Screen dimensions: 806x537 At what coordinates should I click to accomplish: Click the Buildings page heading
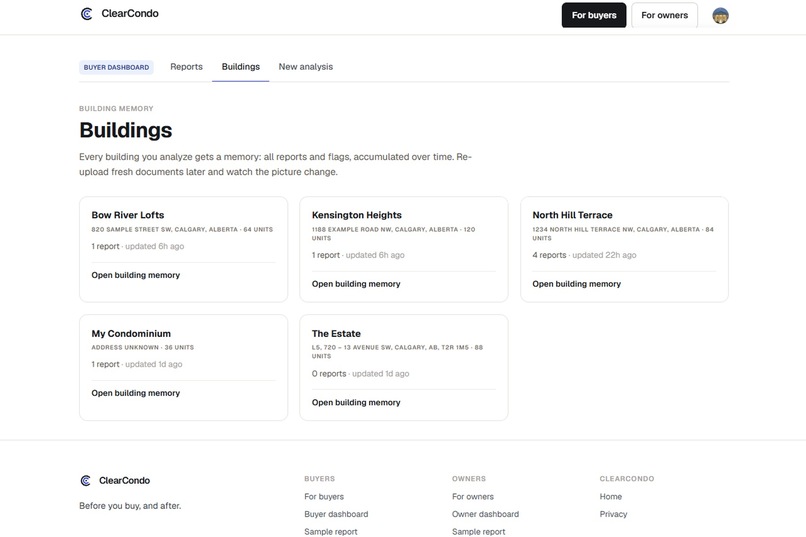pyautogui.click(x=125, y=130)
